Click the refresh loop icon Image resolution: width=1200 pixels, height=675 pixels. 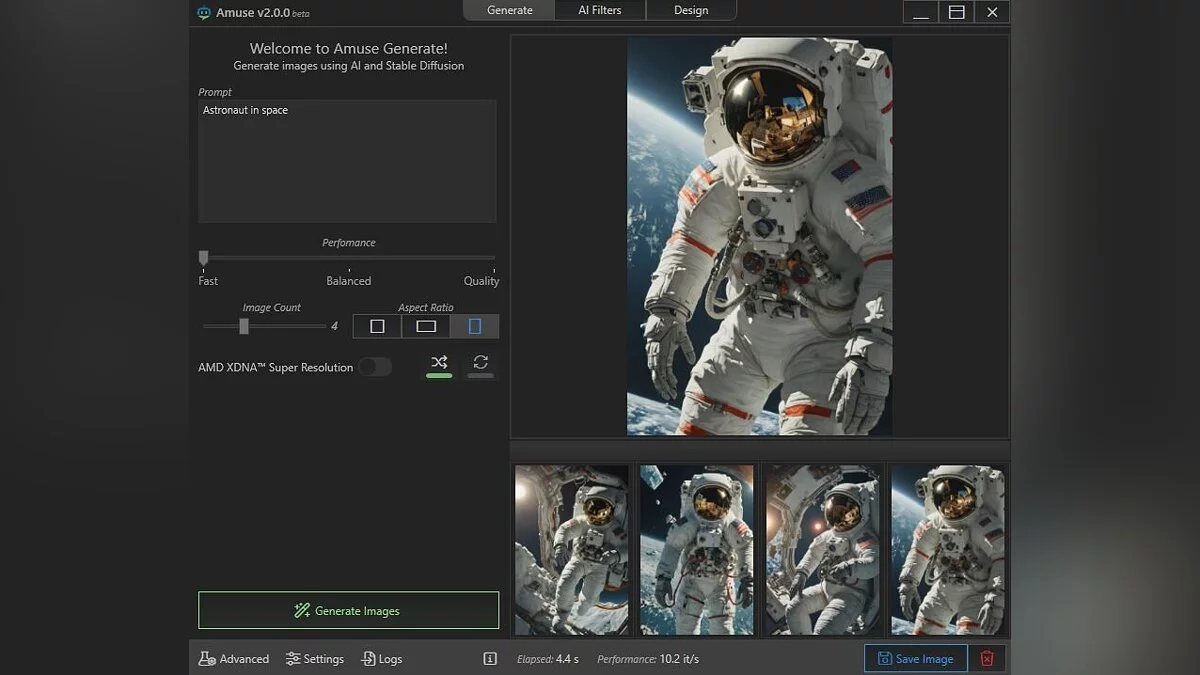pyautogui.click(x=481, y=362)
